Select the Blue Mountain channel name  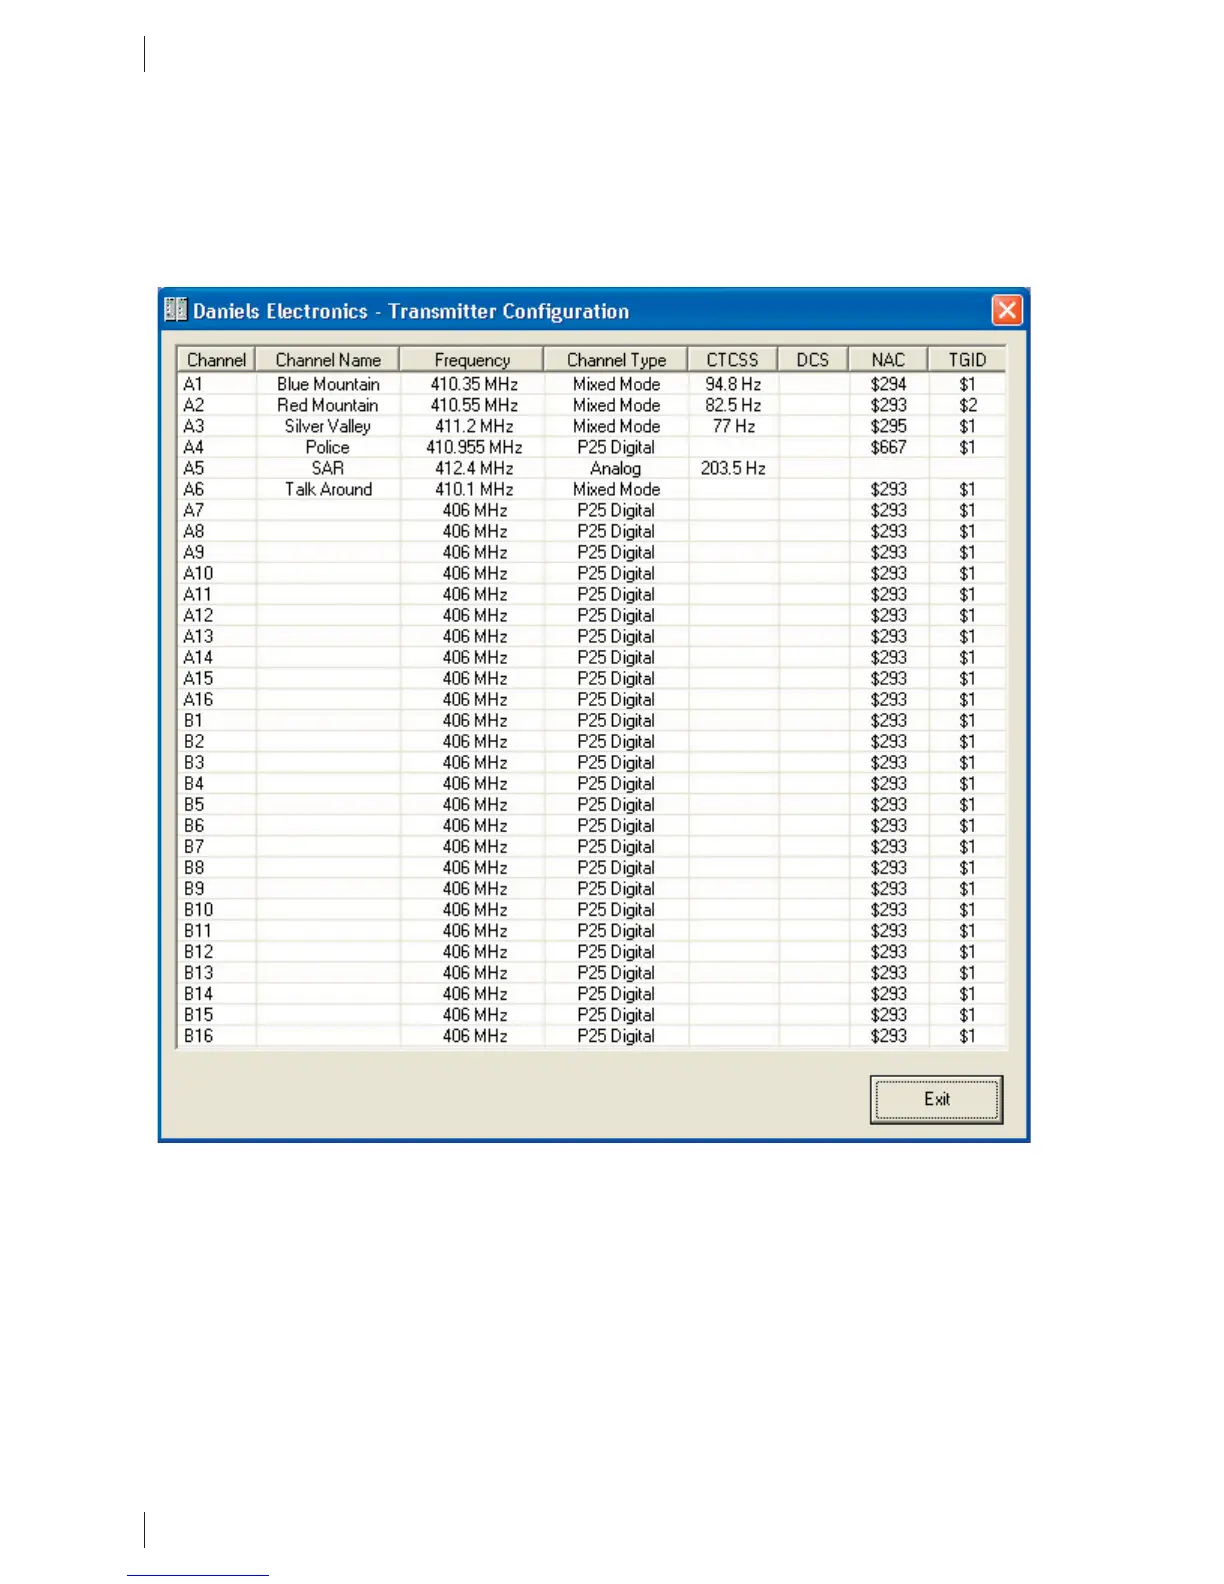[x=328, y=384]
